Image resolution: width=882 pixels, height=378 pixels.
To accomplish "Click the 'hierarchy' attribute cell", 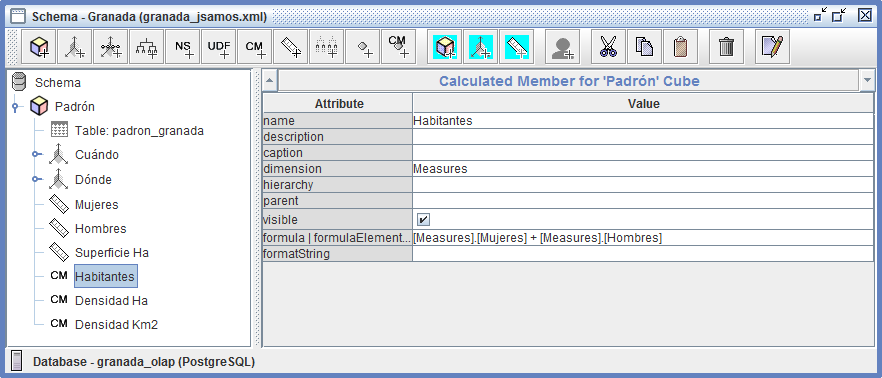I will pyautogui.click(x=338, y=184).
